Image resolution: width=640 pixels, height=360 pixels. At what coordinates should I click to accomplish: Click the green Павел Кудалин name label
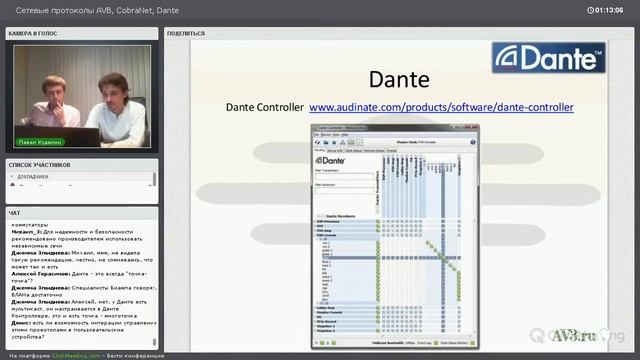[x=40, y=142]
